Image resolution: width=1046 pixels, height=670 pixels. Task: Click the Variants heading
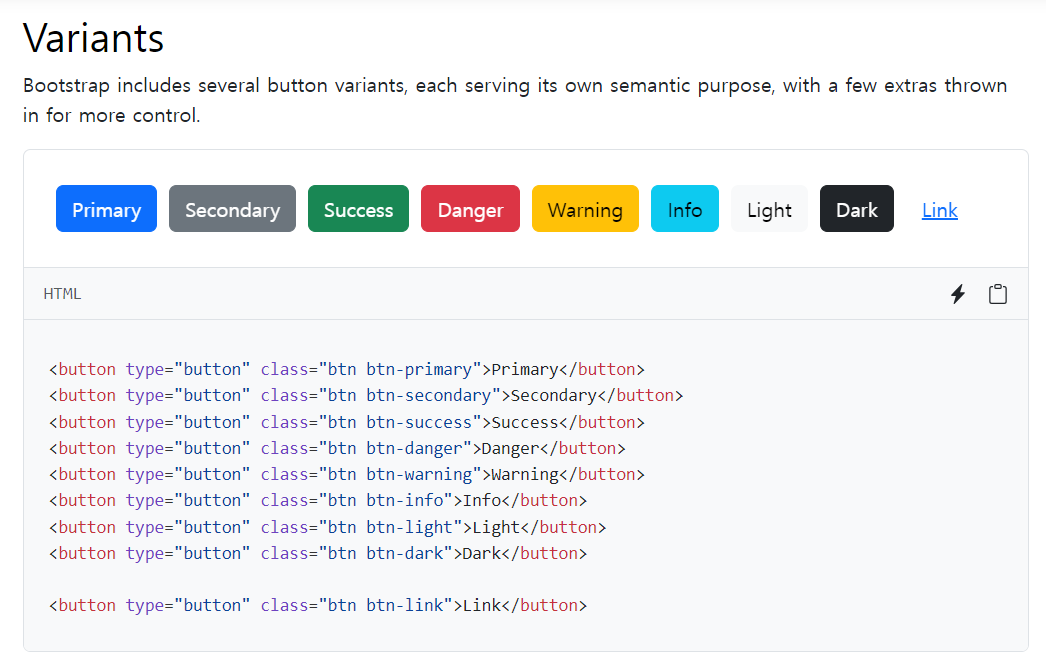point(93,37)
